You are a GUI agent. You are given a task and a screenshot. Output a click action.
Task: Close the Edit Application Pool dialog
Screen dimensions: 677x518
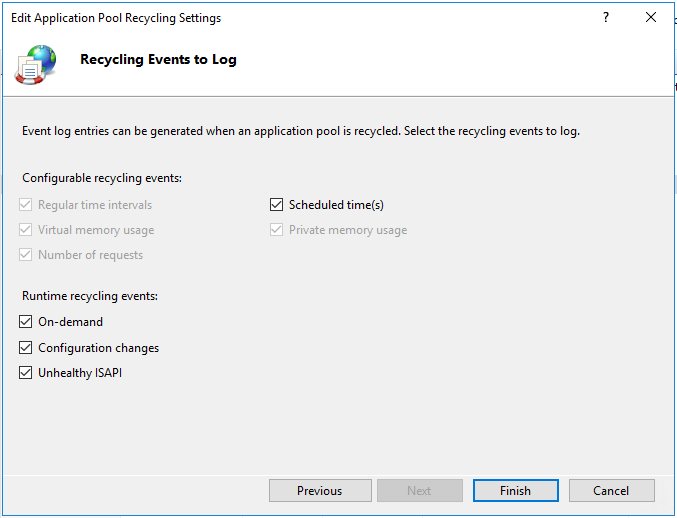[651, 18]
